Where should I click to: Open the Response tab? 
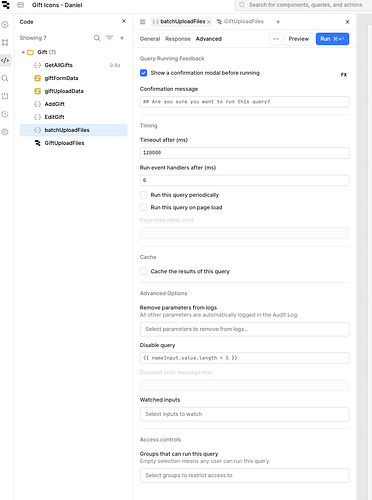[x=178, y=39]
